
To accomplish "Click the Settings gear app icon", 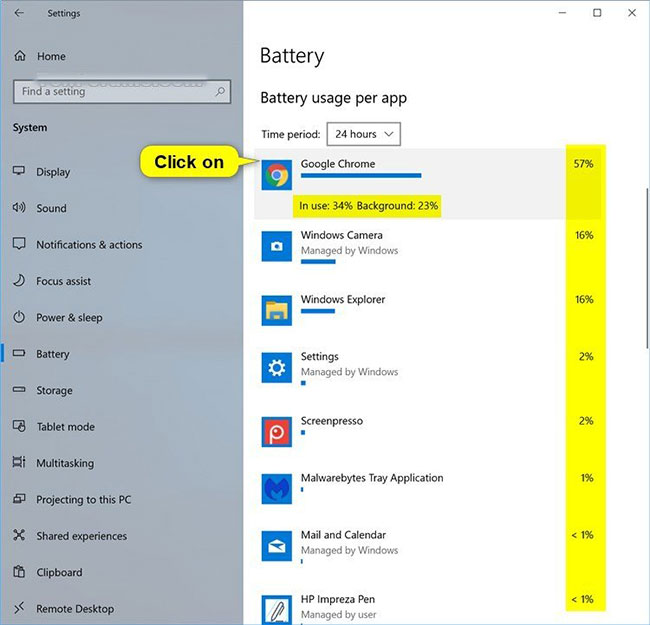I will click(276, 368).
